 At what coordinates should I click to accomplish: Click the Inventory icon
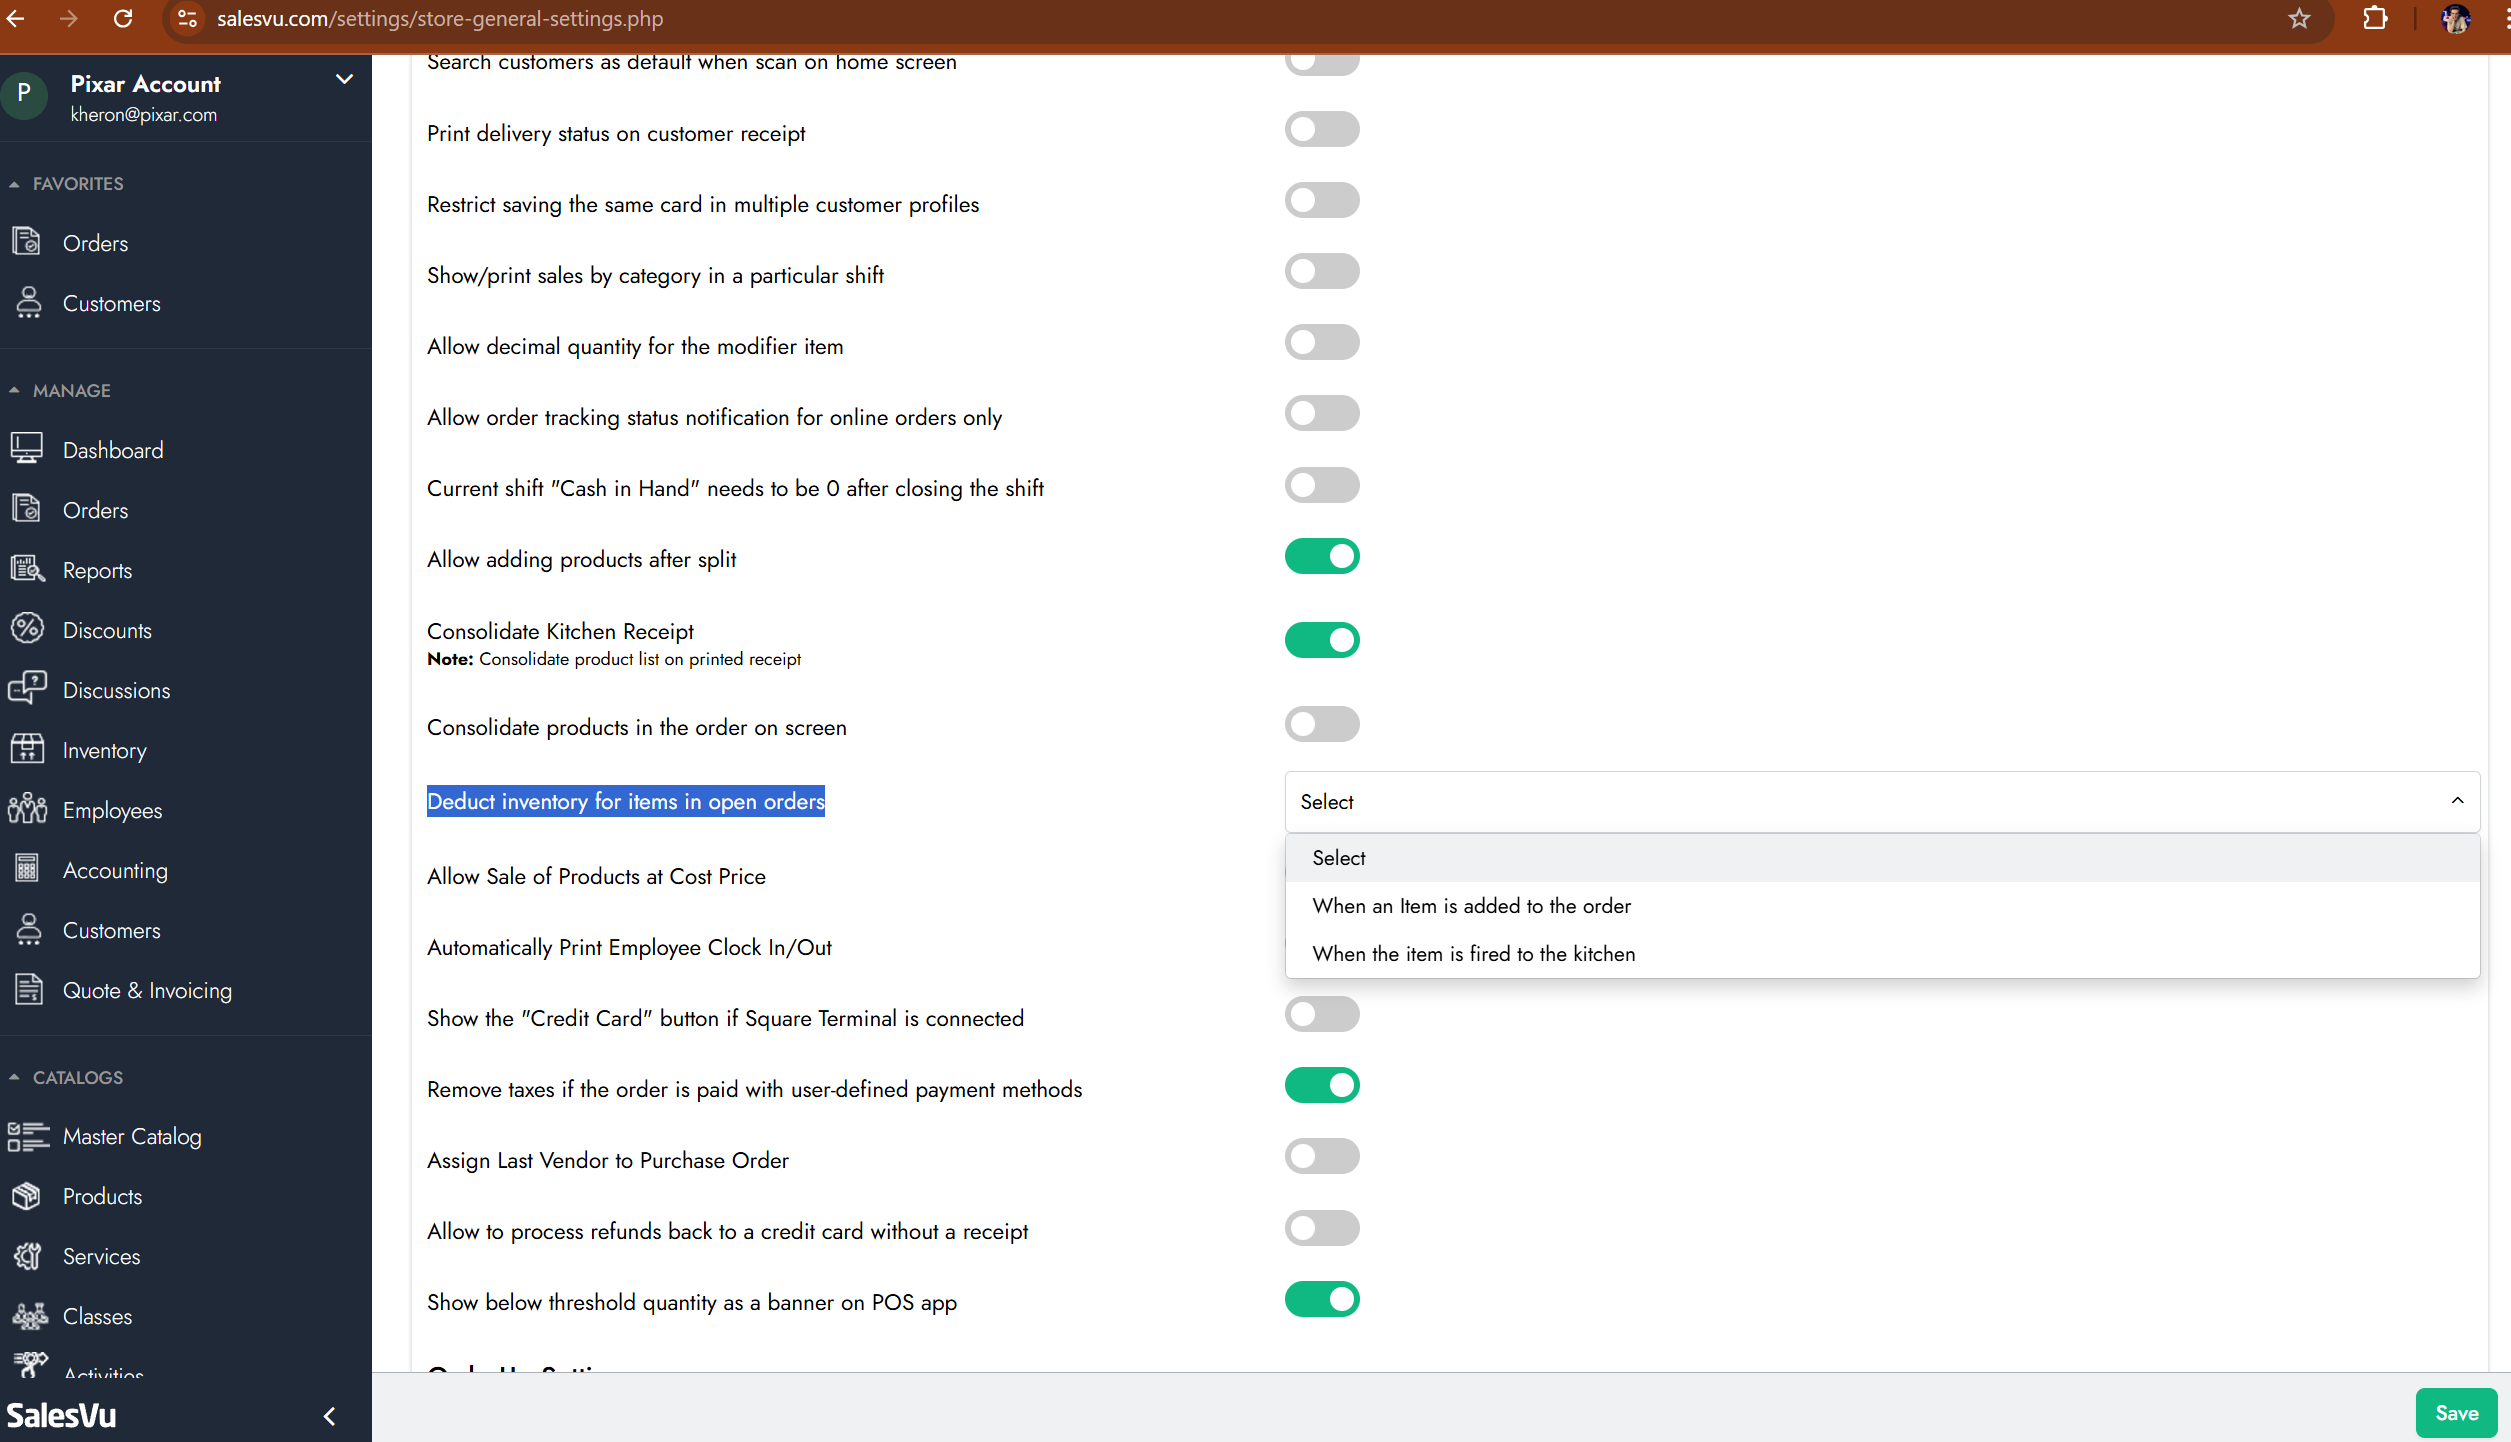click(27, 749)
